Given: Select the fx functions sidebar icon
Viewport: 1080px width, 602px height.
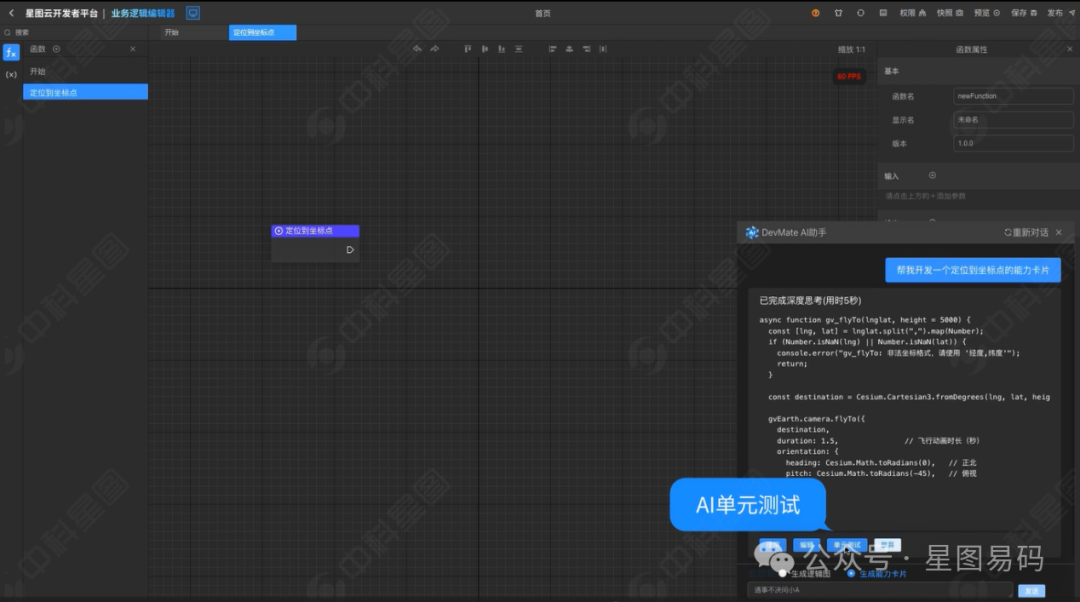Looking at the screenshot, I should [x=11, y=52].
